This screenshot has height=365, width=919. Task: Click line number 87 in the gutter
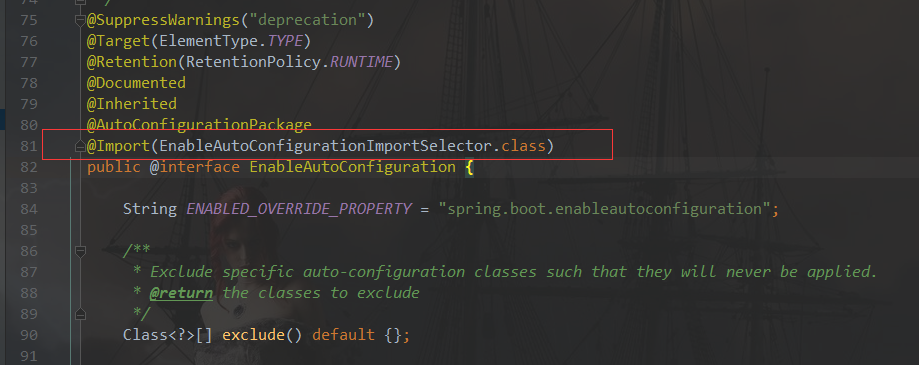29,272
